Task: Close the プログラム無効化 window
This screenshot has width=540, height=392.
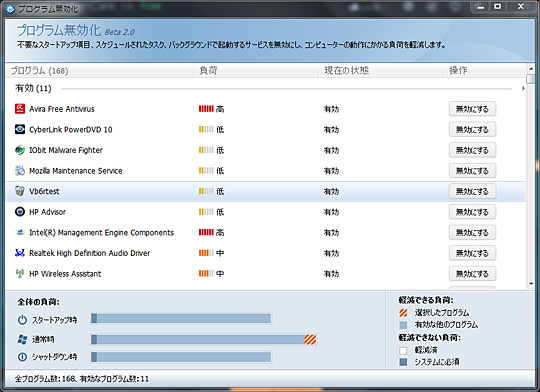Action: 521,7
